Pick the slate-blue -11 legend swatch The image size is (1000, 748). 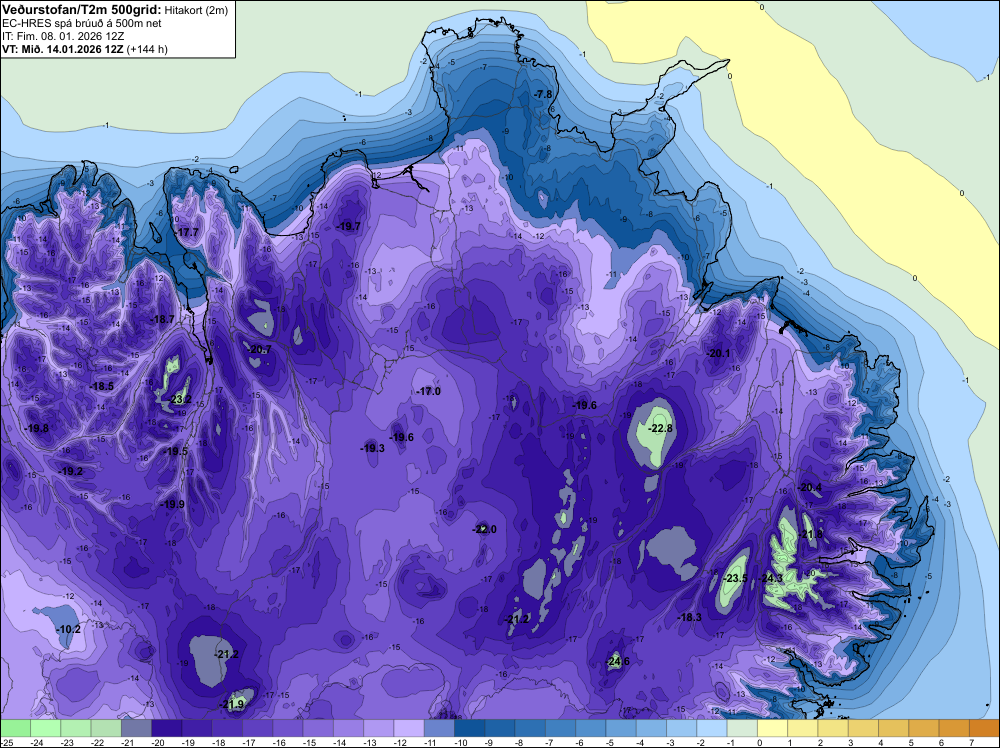click(x=439, y=728)
